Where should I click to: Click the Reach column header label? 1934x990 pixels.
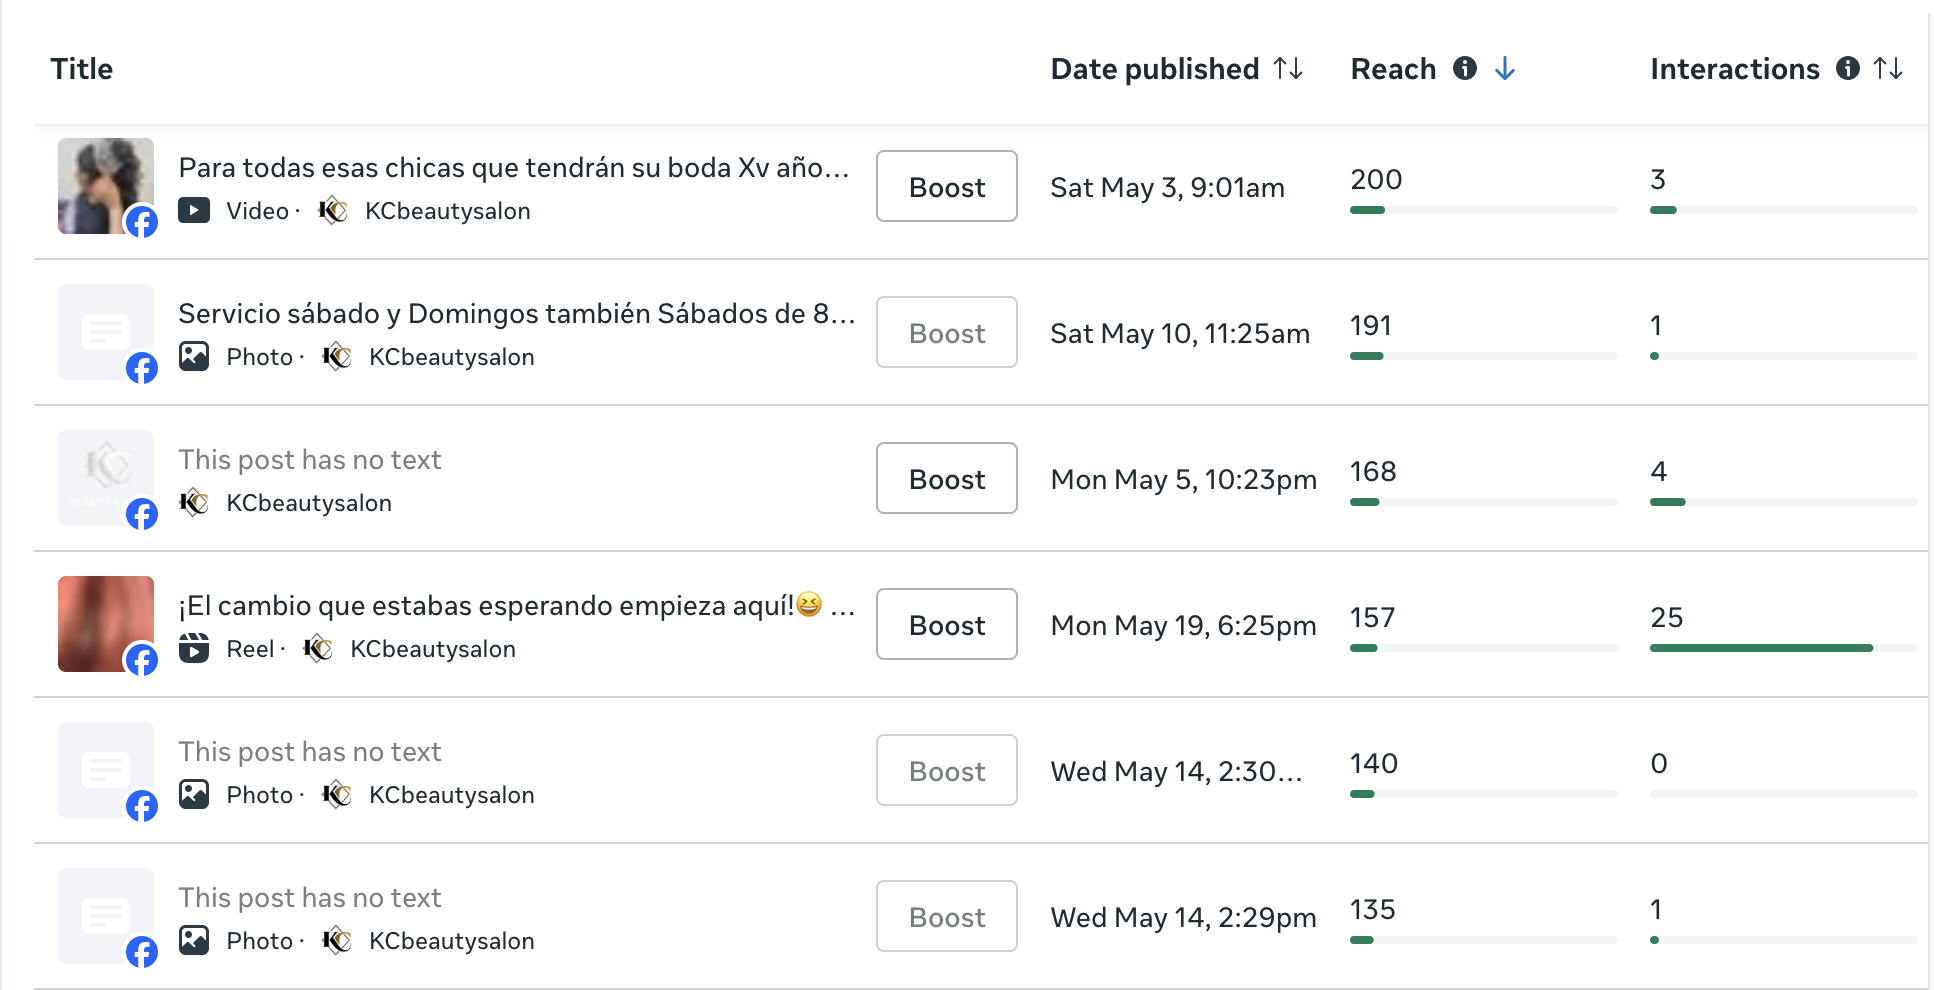coord(1393,69)
